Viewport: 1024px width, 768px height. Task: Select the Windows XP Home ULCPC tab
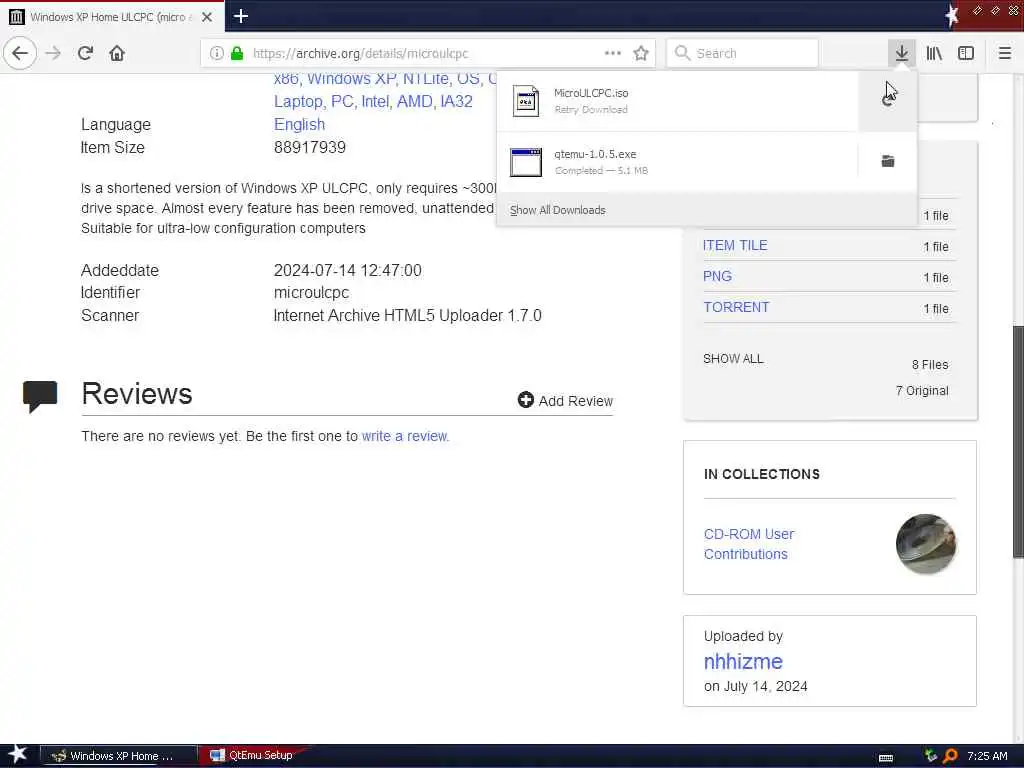pos(112,17)
